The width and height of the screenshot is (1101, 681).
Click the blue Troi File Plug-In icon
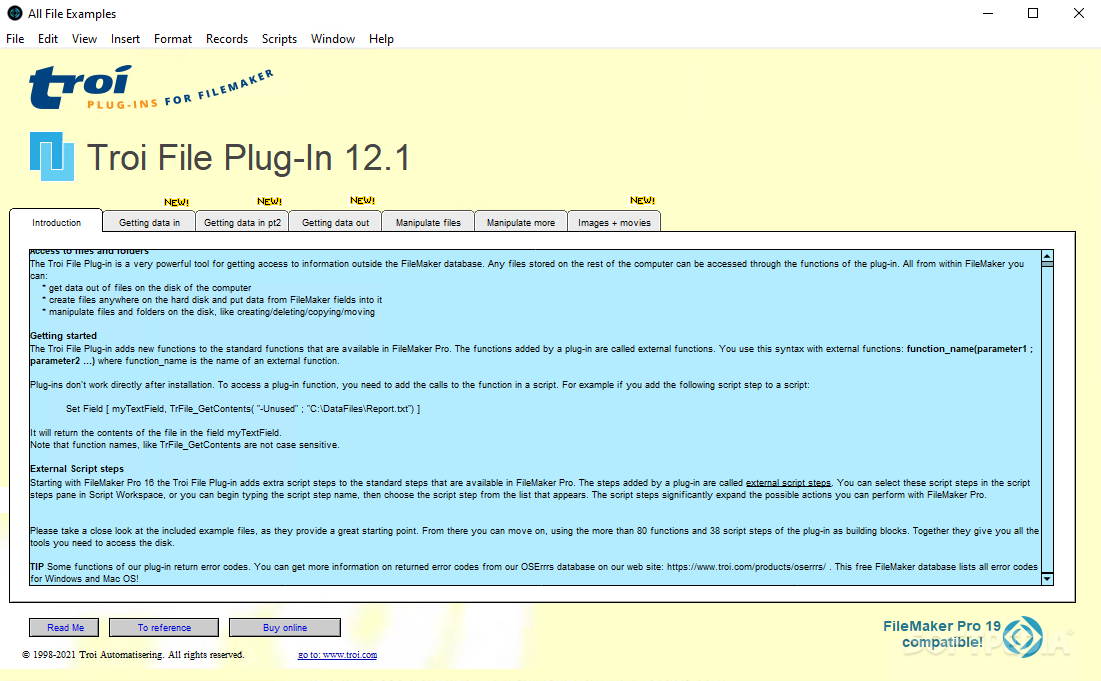pos(52,156)
